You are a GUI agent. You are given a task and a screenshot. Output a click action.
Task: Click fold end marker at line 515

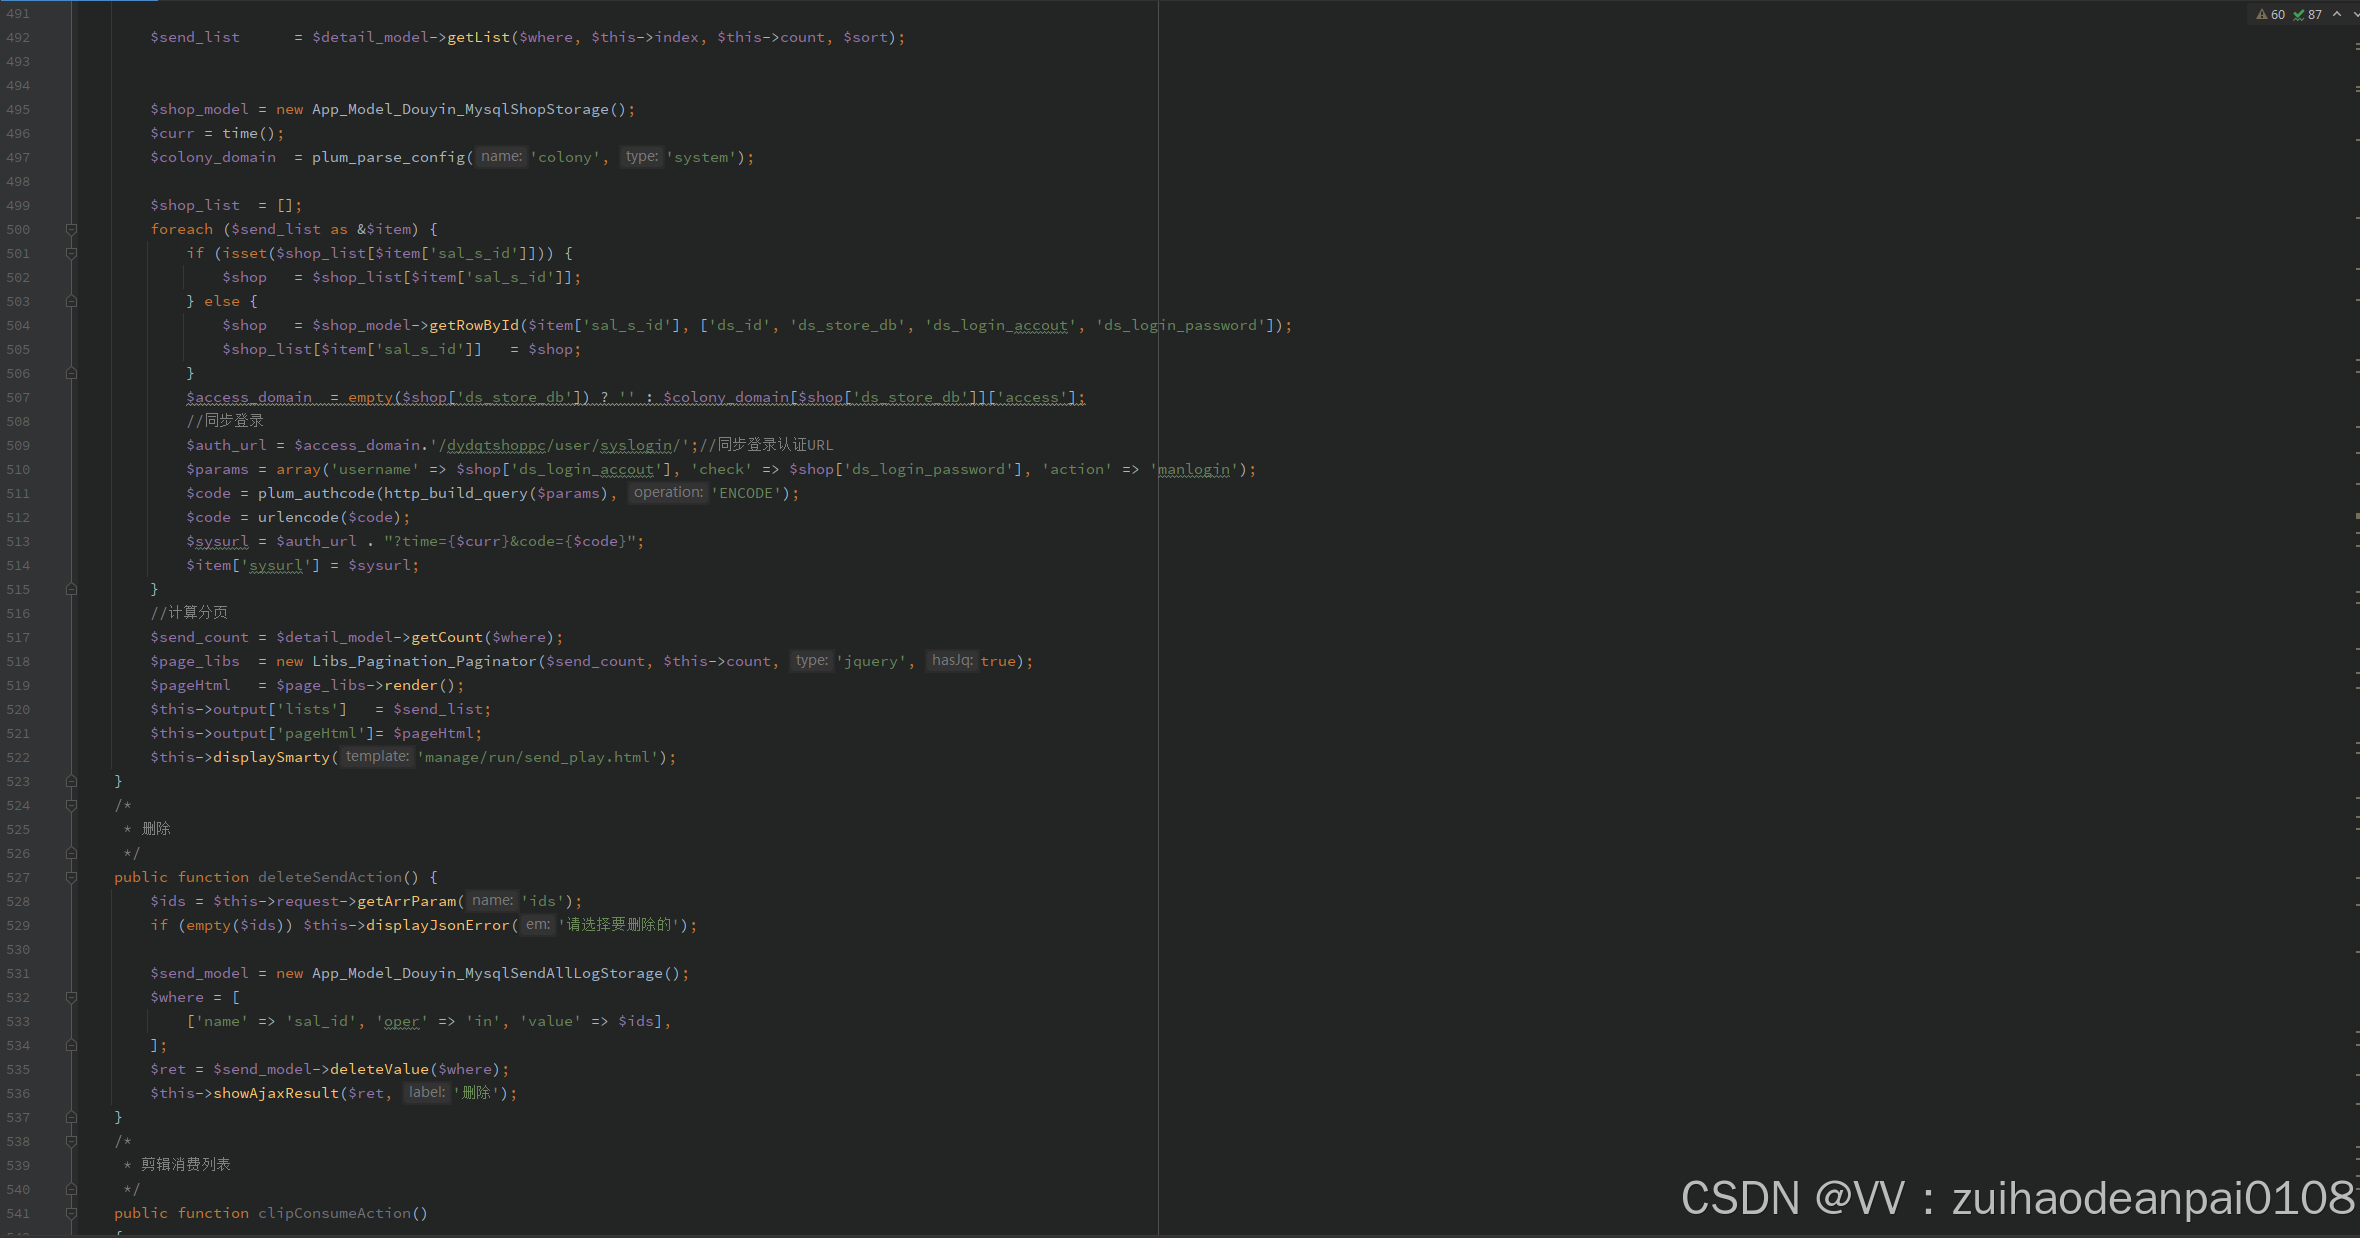[71, 589]
